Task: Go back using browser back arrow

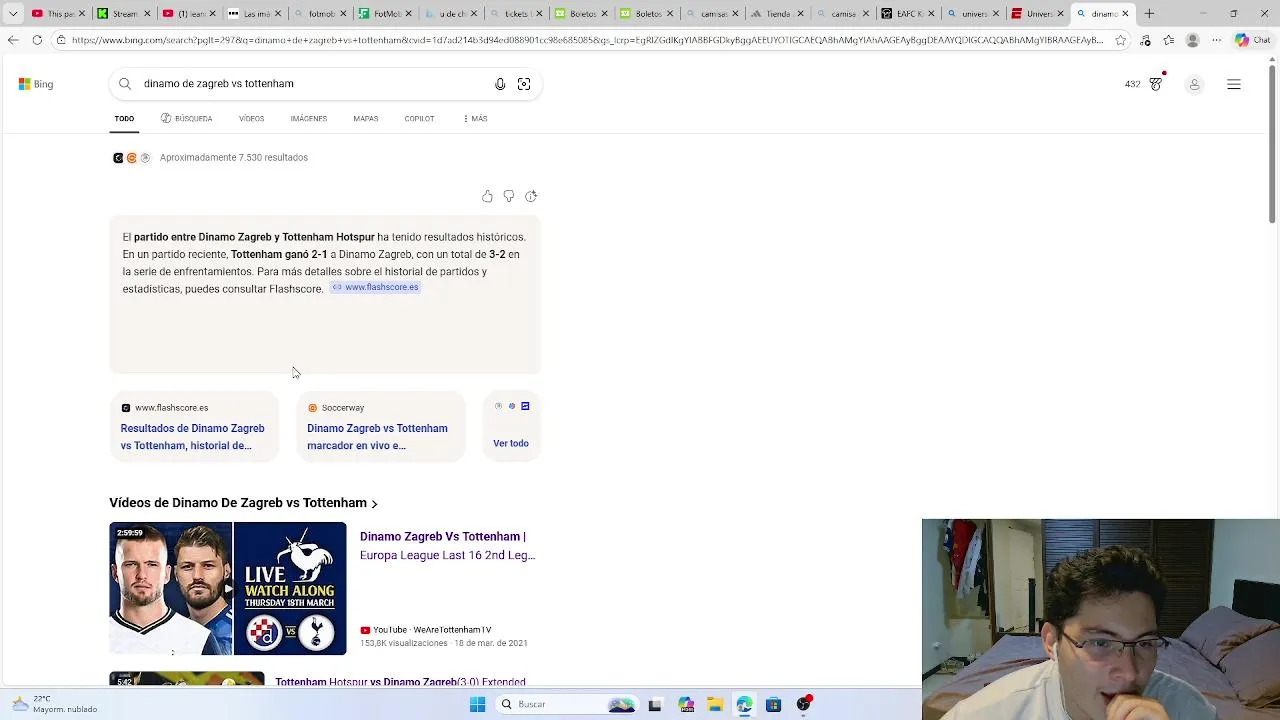Action: 13,40
